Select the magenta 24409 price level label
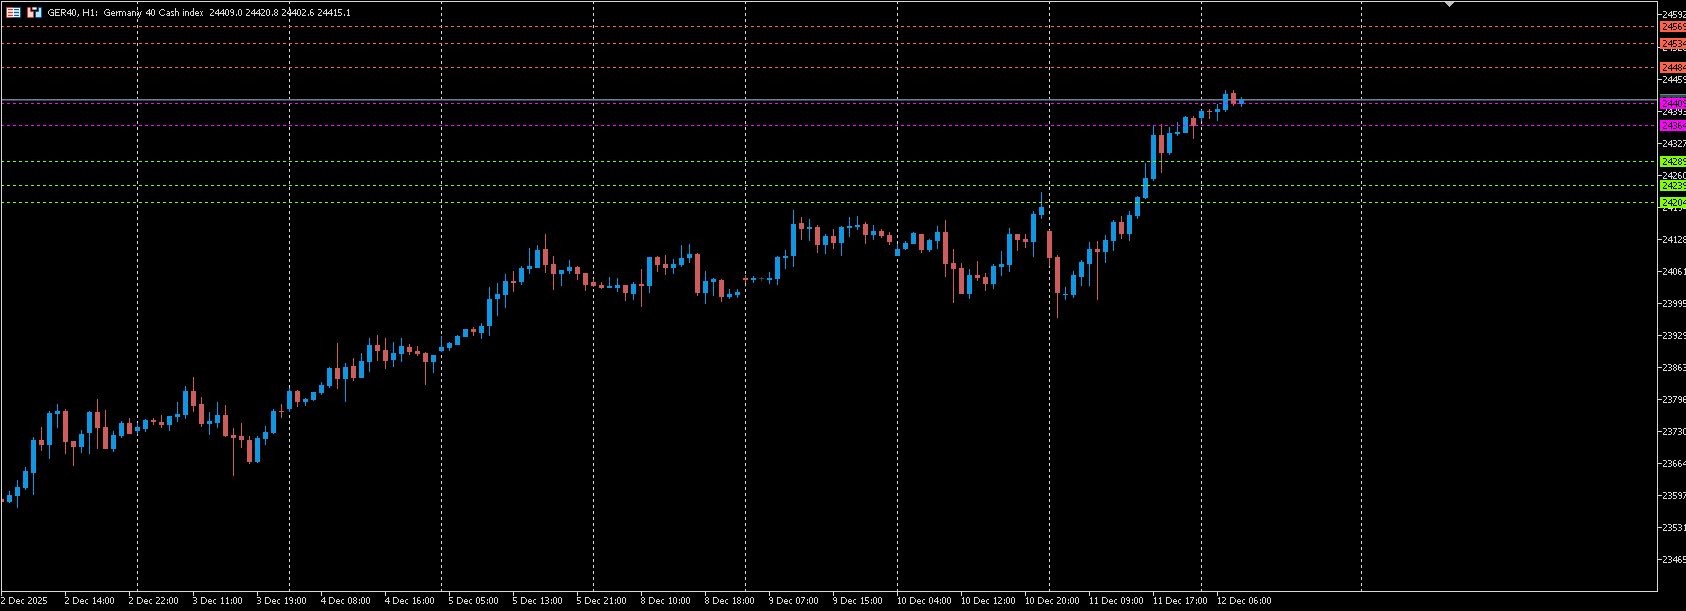Image resolution: width=1686 pixels, height=611 pixels. [1673, 103]
